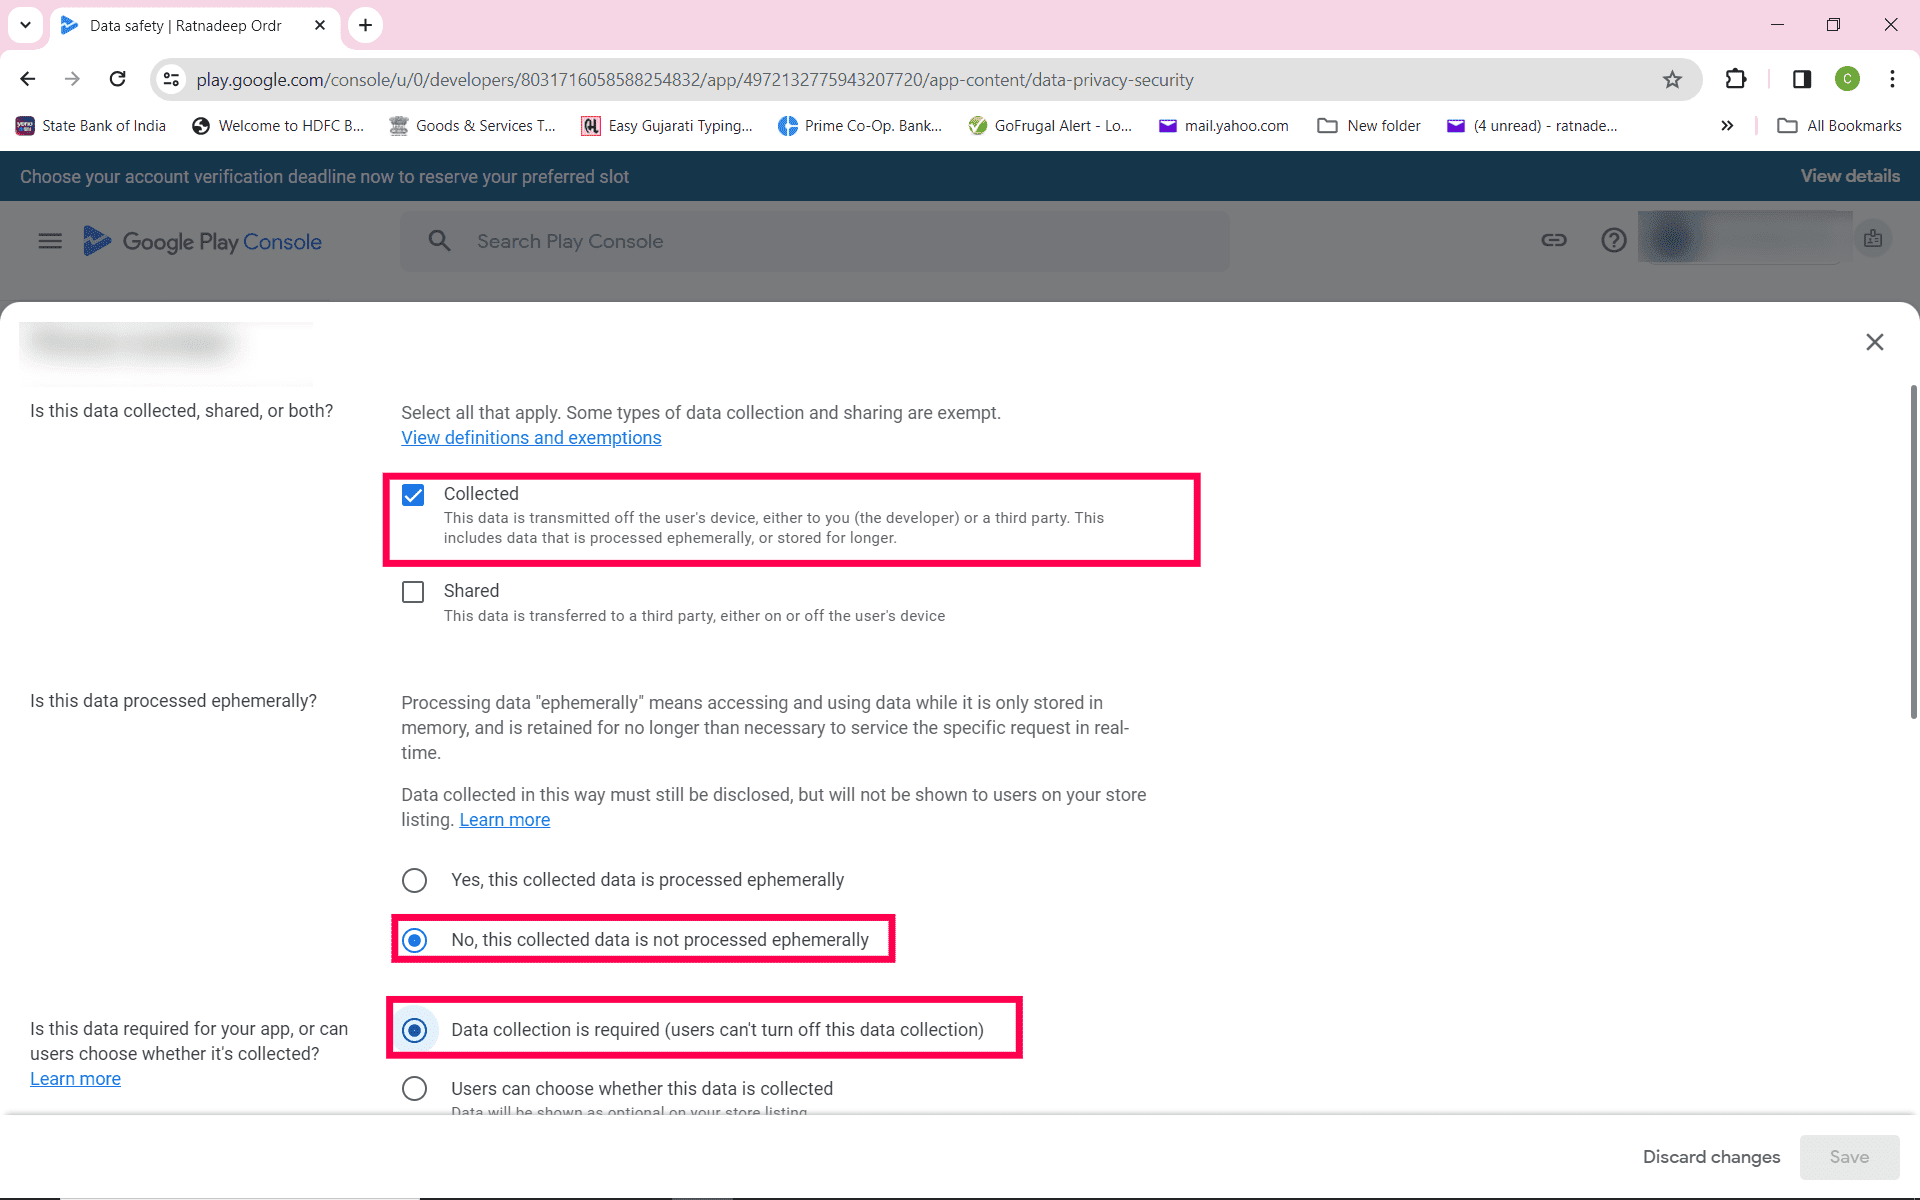This screenshot has height=1200, width=1920.
Task: Open the hamburger navigation menu
Action: click(50, 241)
